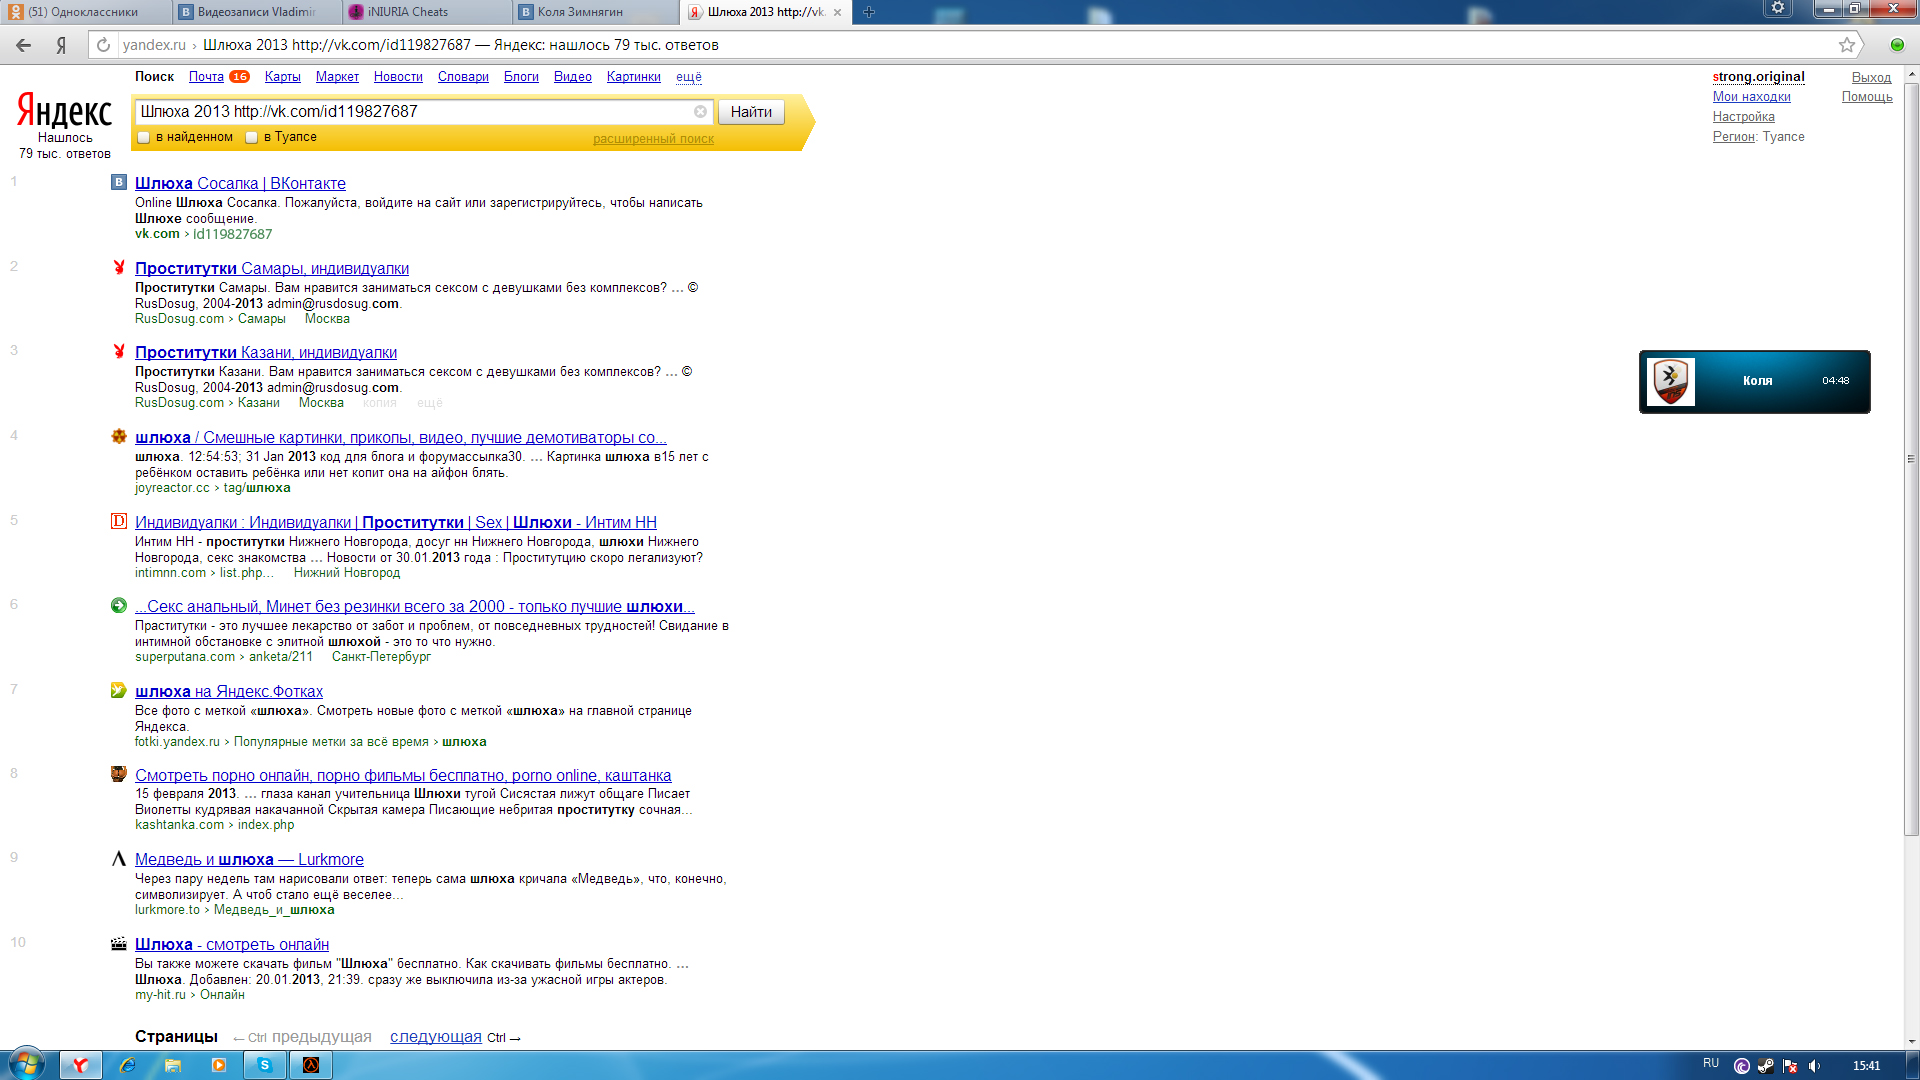Click the browser back arrow

click(x=24, y=45)
